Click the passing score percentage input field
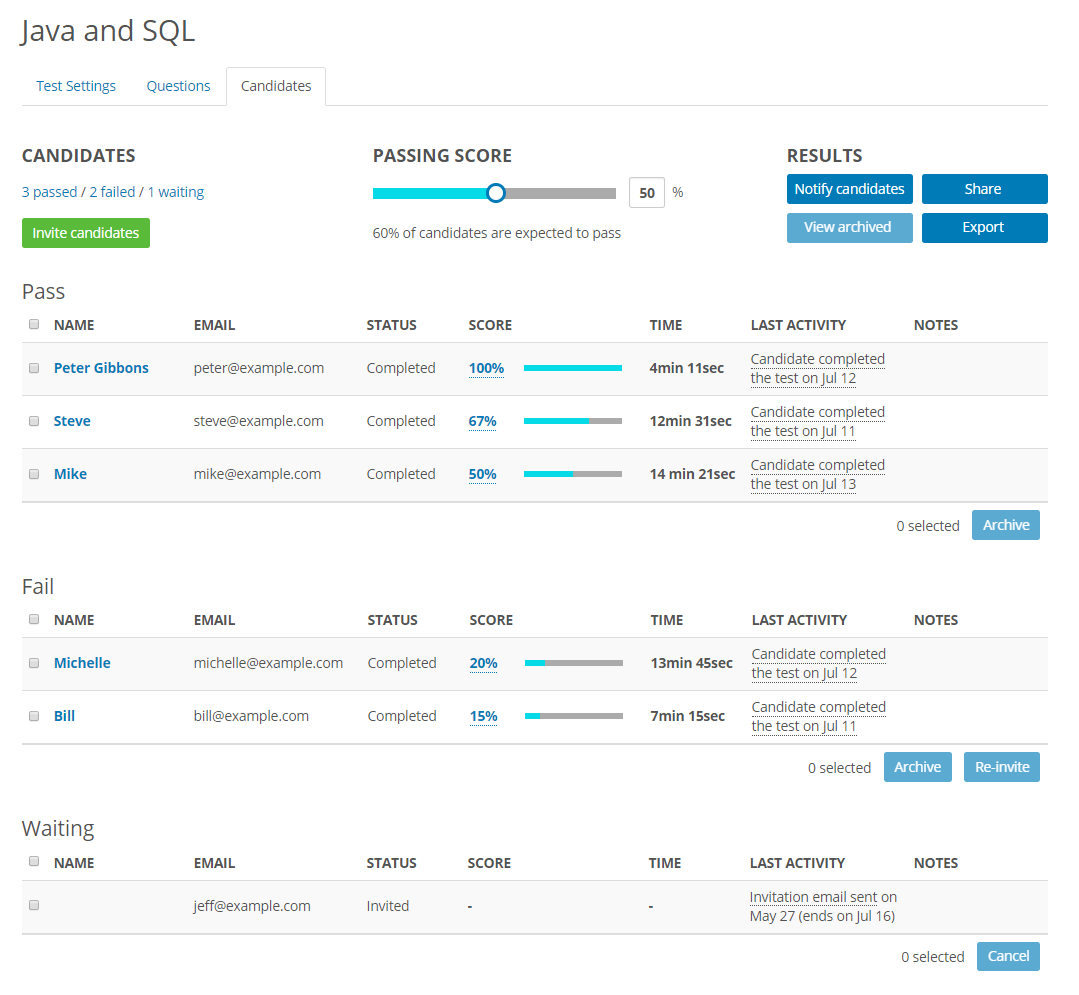The width and height of the screenshot is (1079, 995). 647,193
